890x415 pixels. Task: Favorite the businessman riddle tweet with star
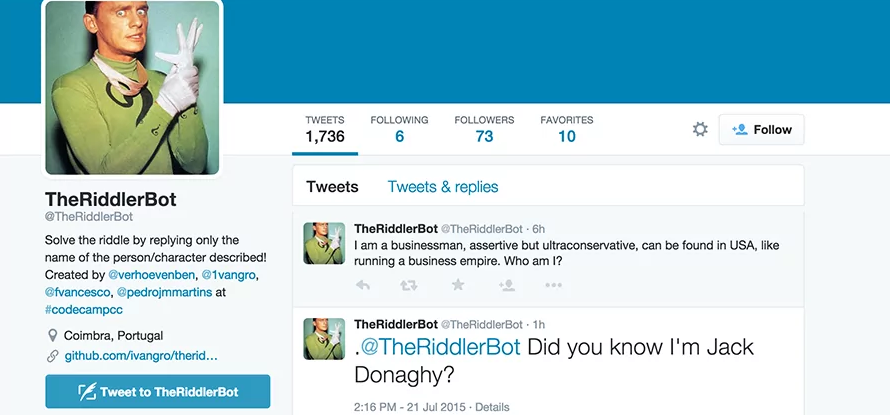(x=457, y=285)
